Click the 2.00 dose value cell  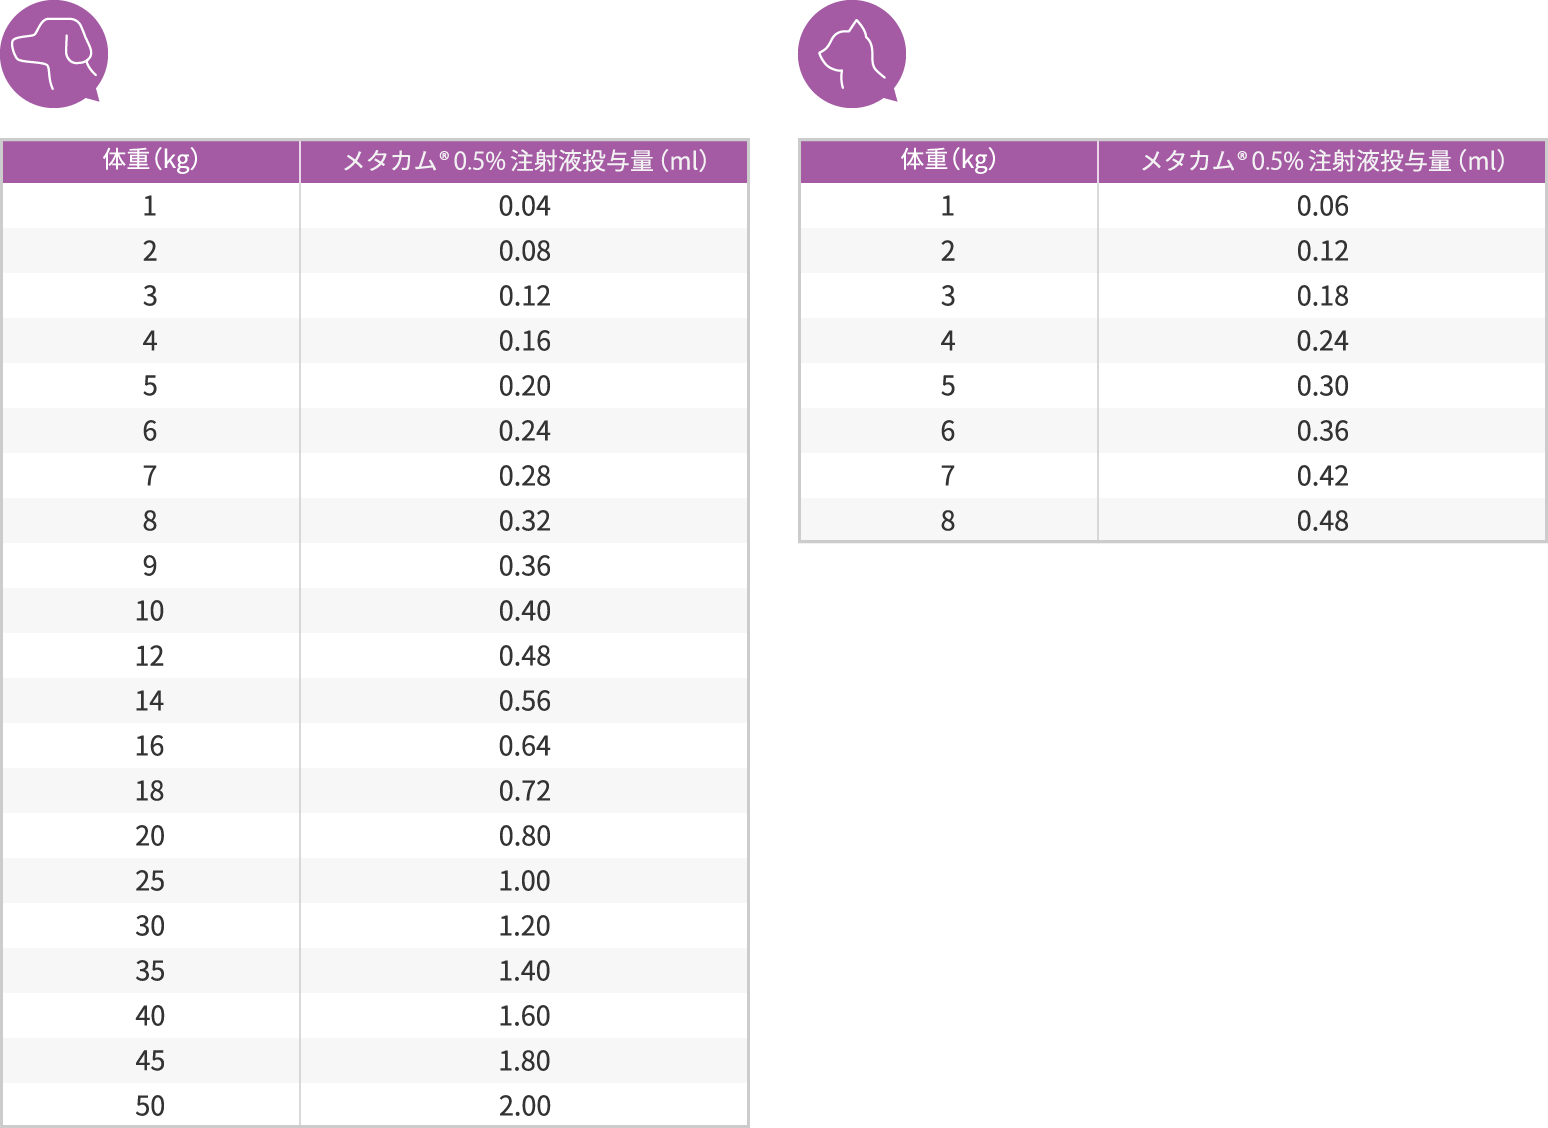[524, 1106]
